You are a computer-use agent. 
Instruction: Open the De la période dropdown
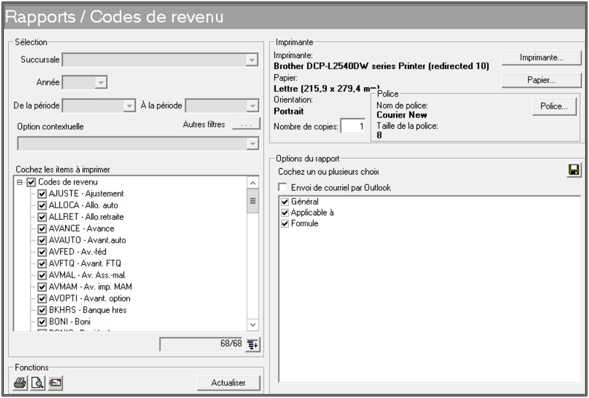click(x=129, y=106)
